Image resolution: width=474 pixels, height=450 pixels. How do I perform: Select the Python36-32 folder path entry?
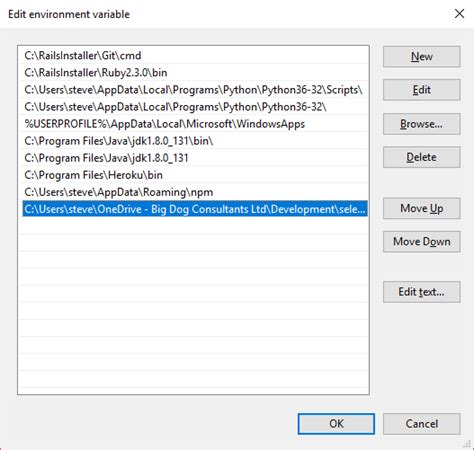pos(195,107)
